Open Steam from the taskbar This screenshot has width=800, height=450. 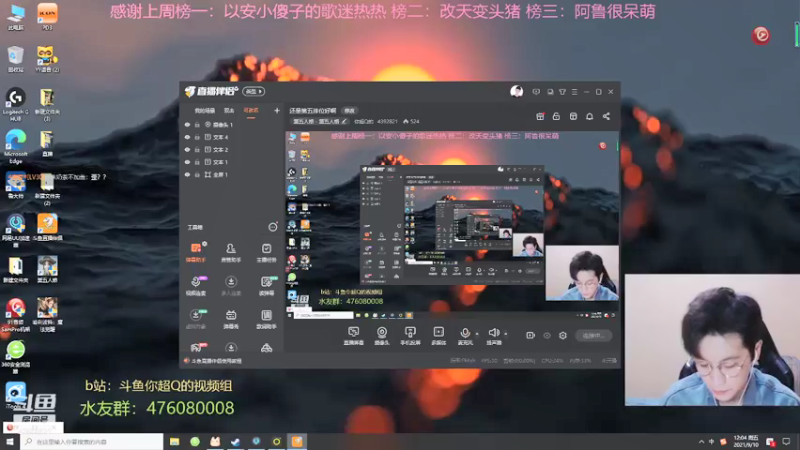click(235, 441)
